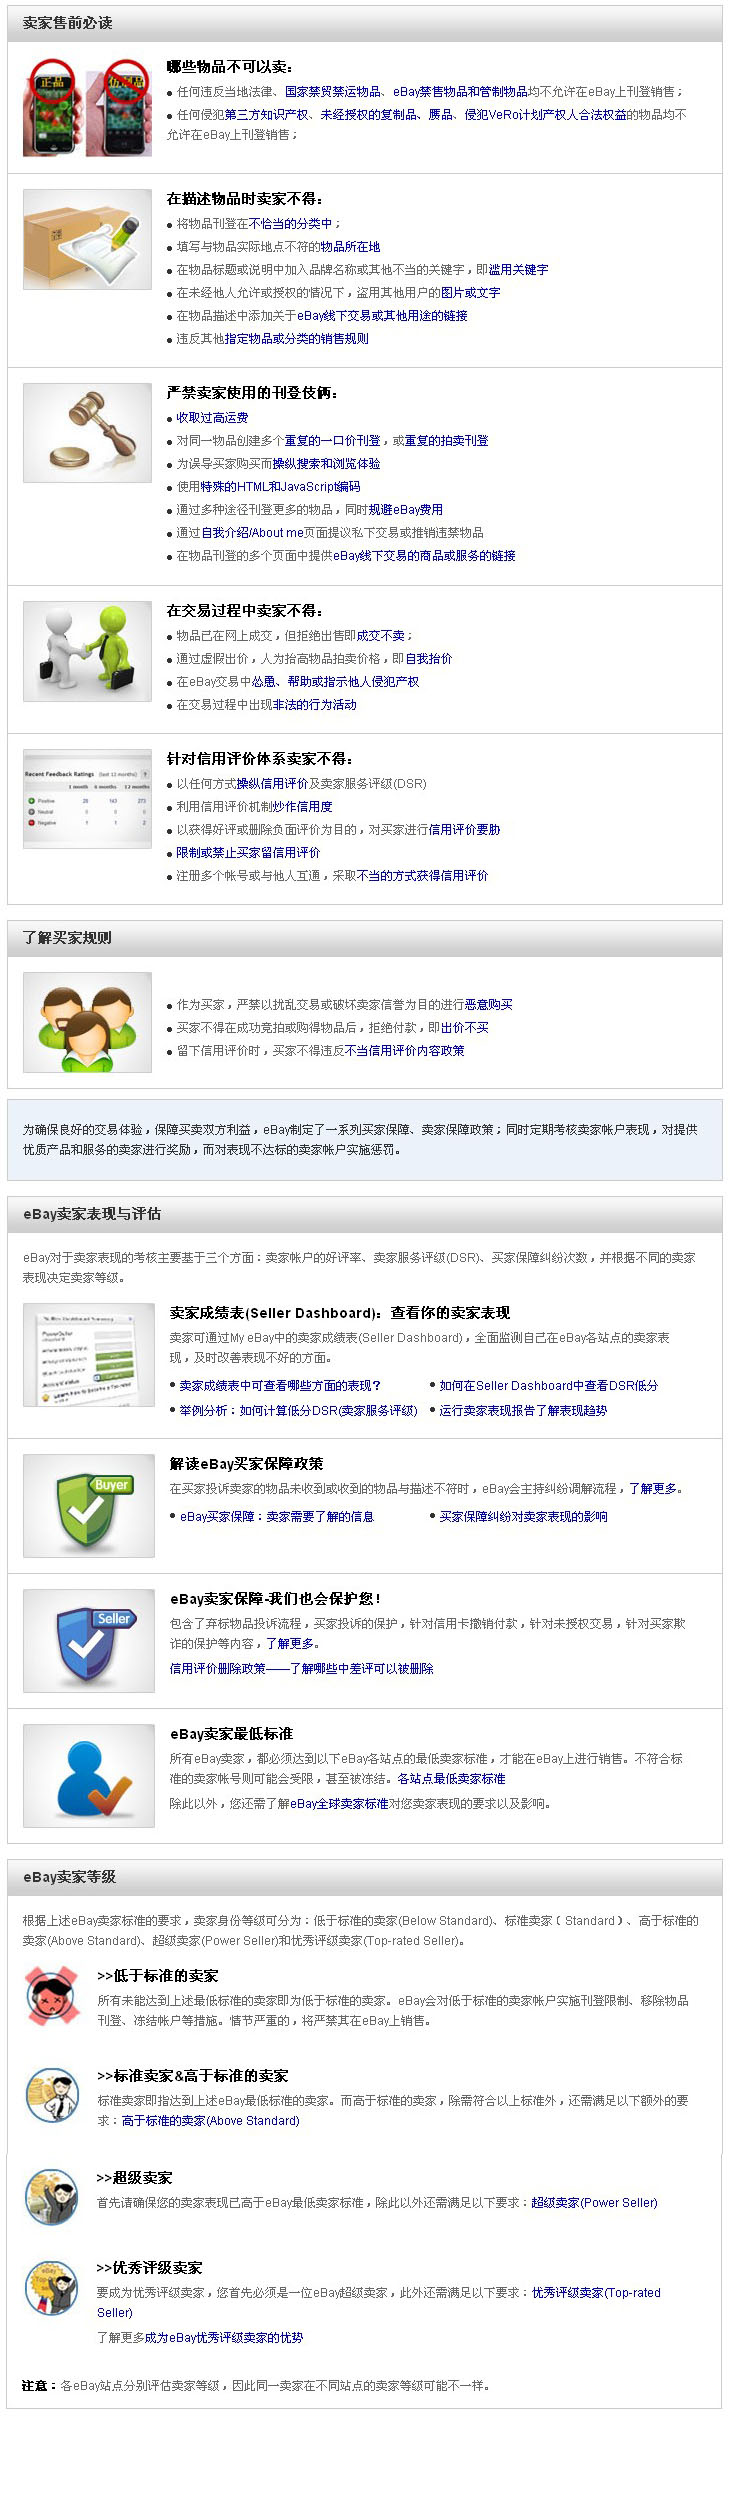Open 信用评价删除政策 link
The width and height of the screenshot is (730, 2500).
click(301, 1669)
